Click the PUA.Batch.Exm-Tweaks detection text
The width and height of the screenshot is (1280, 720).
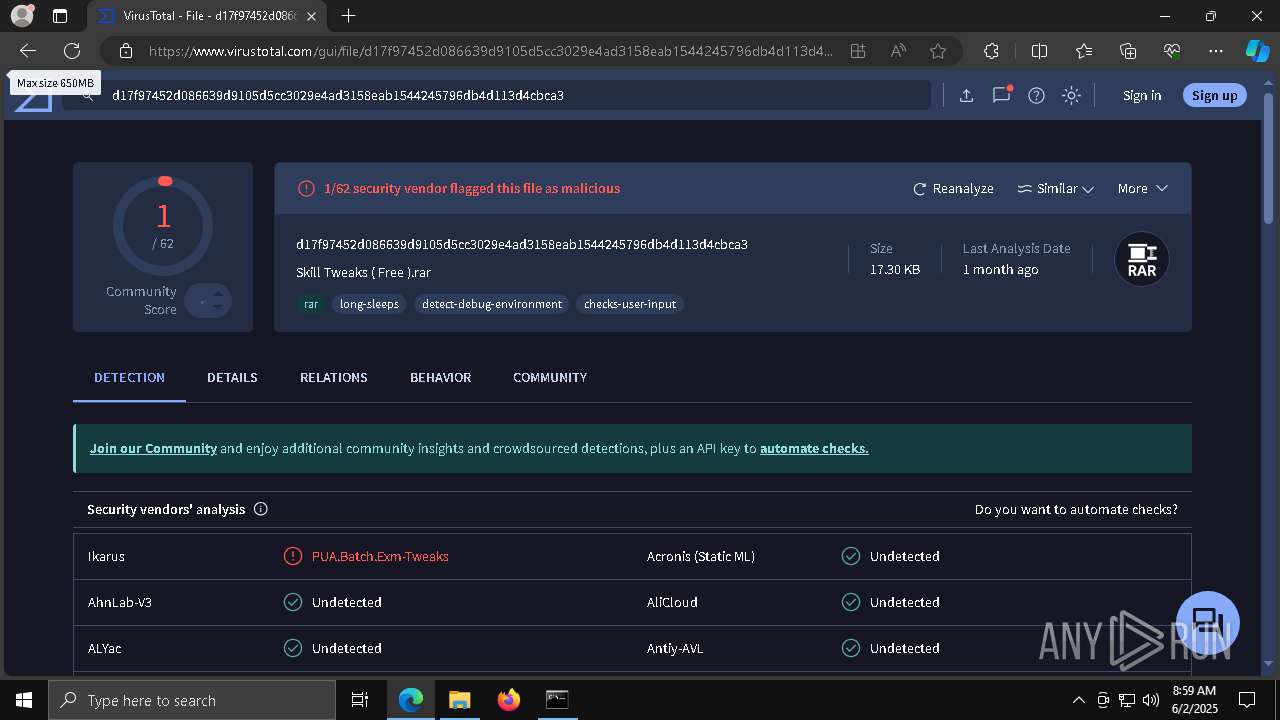pyautogui.click(x=380, y=556)
